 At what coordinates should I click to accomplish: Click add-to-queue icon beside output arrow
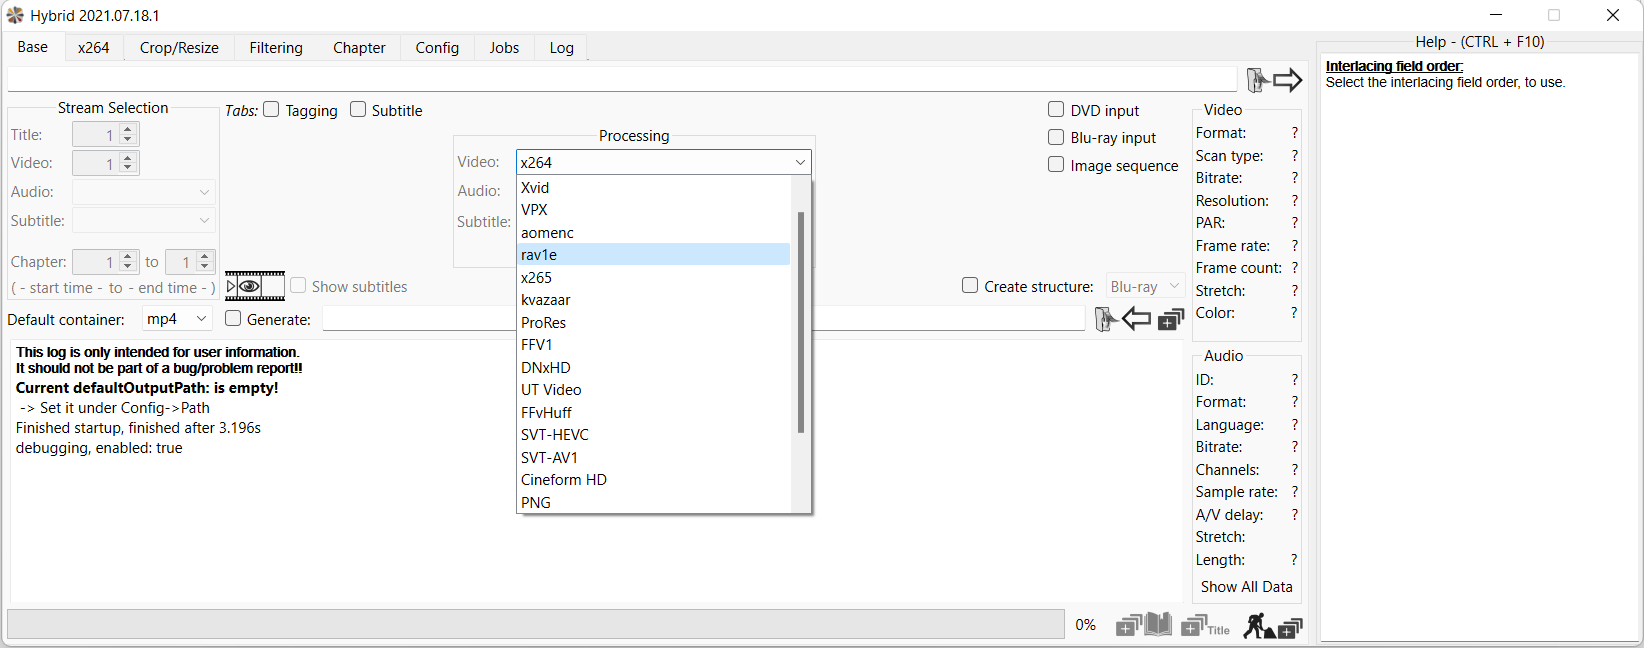pos(1171,319)
